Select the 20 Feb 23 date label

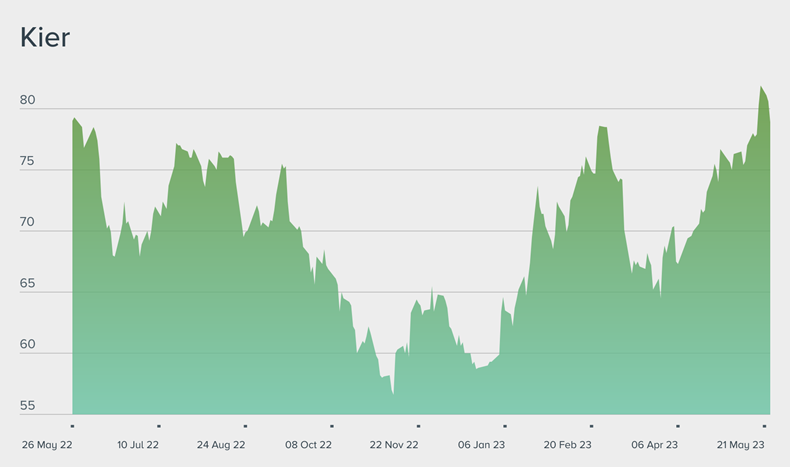pyautogui.click(x=568, y=444)
